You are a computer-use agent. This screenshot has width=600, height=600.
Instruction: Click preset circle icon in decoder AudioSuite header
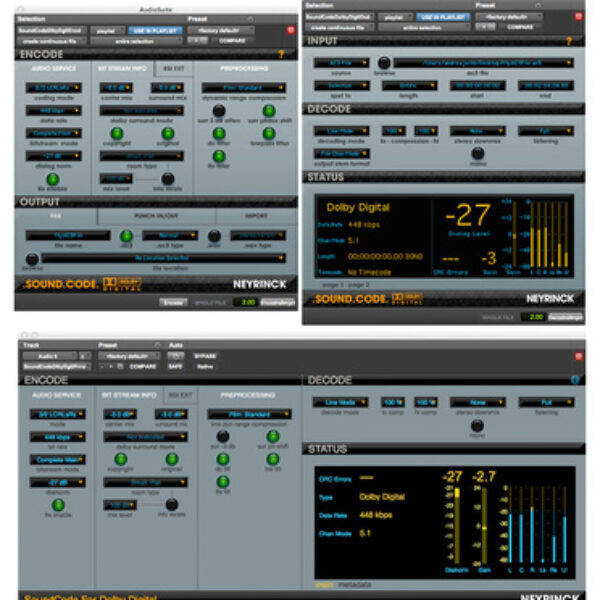(x=538, y=5)
